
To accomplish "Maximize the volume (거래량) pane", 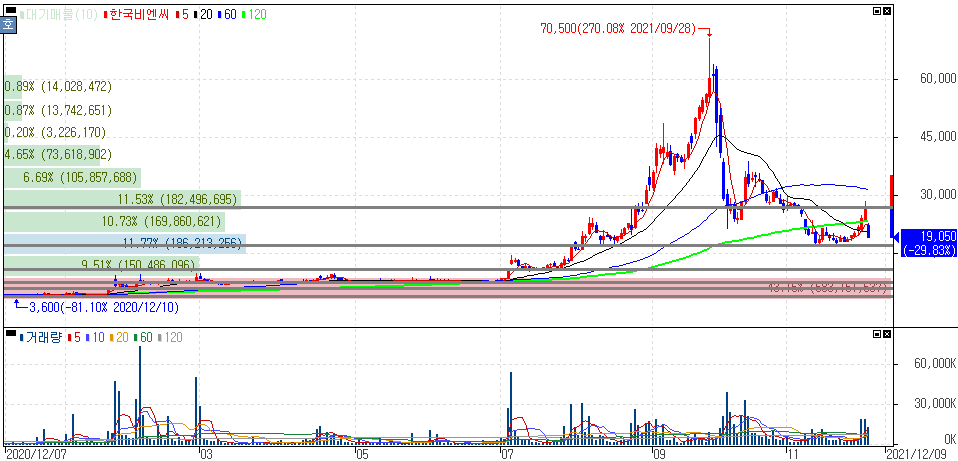I will tap(877, 334).
